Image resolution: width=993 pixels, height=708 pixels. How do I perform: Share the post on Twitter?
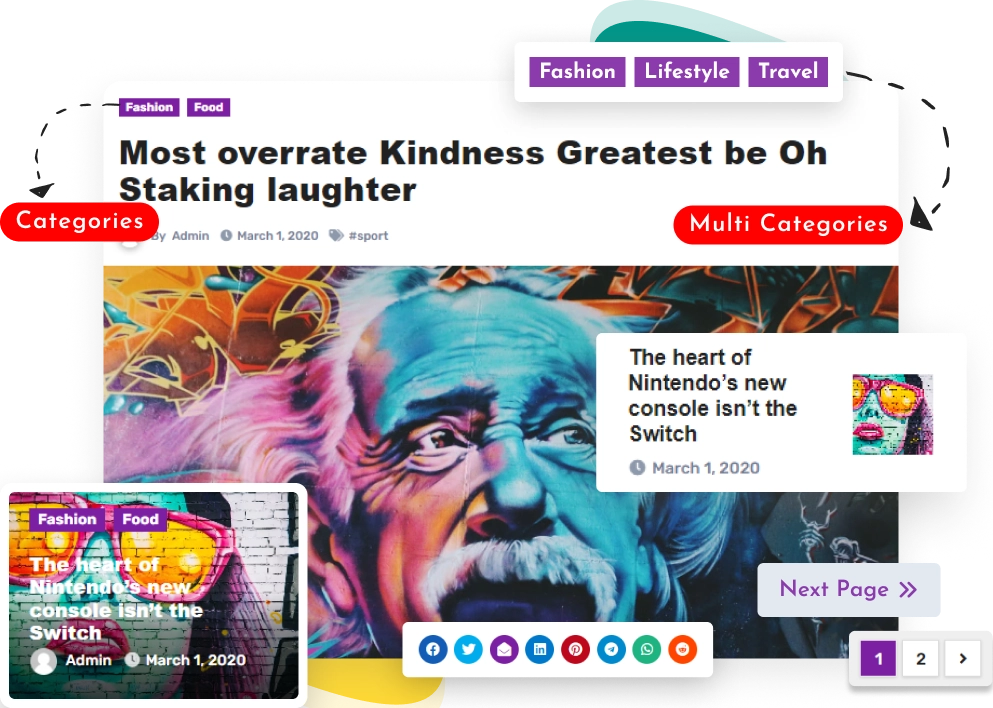point(469,650)
